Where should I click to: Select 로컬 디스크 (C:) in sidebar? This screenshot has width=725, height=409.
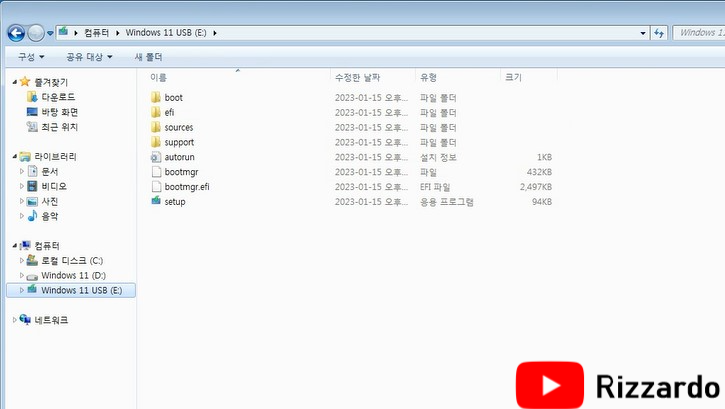point(72,260)
